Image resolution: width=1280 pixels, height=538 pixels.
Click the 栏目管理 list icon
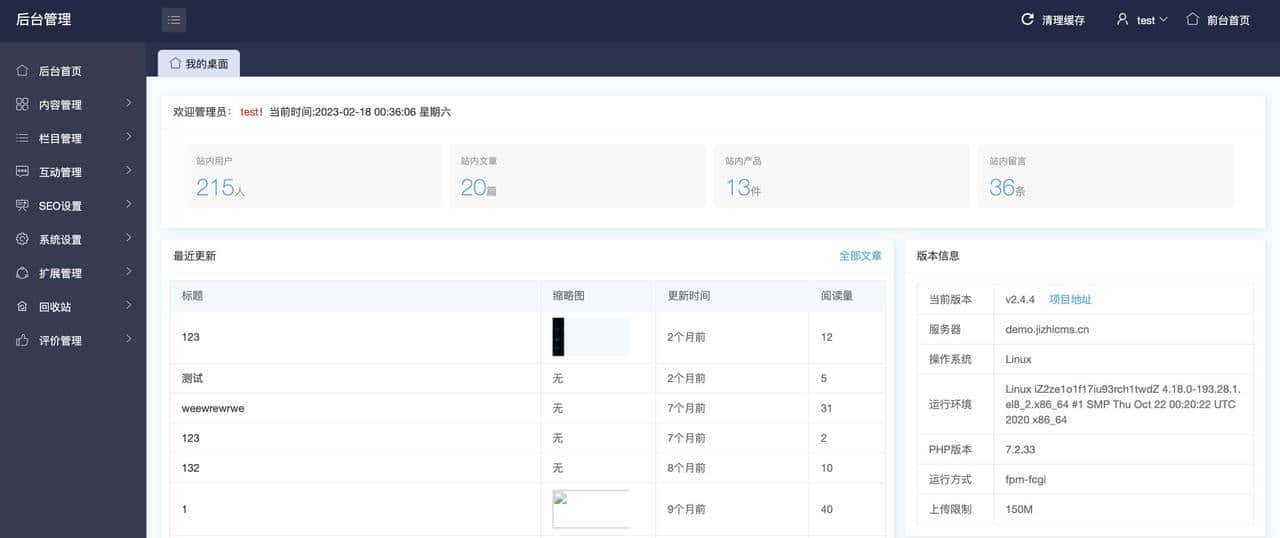point(22,138)
